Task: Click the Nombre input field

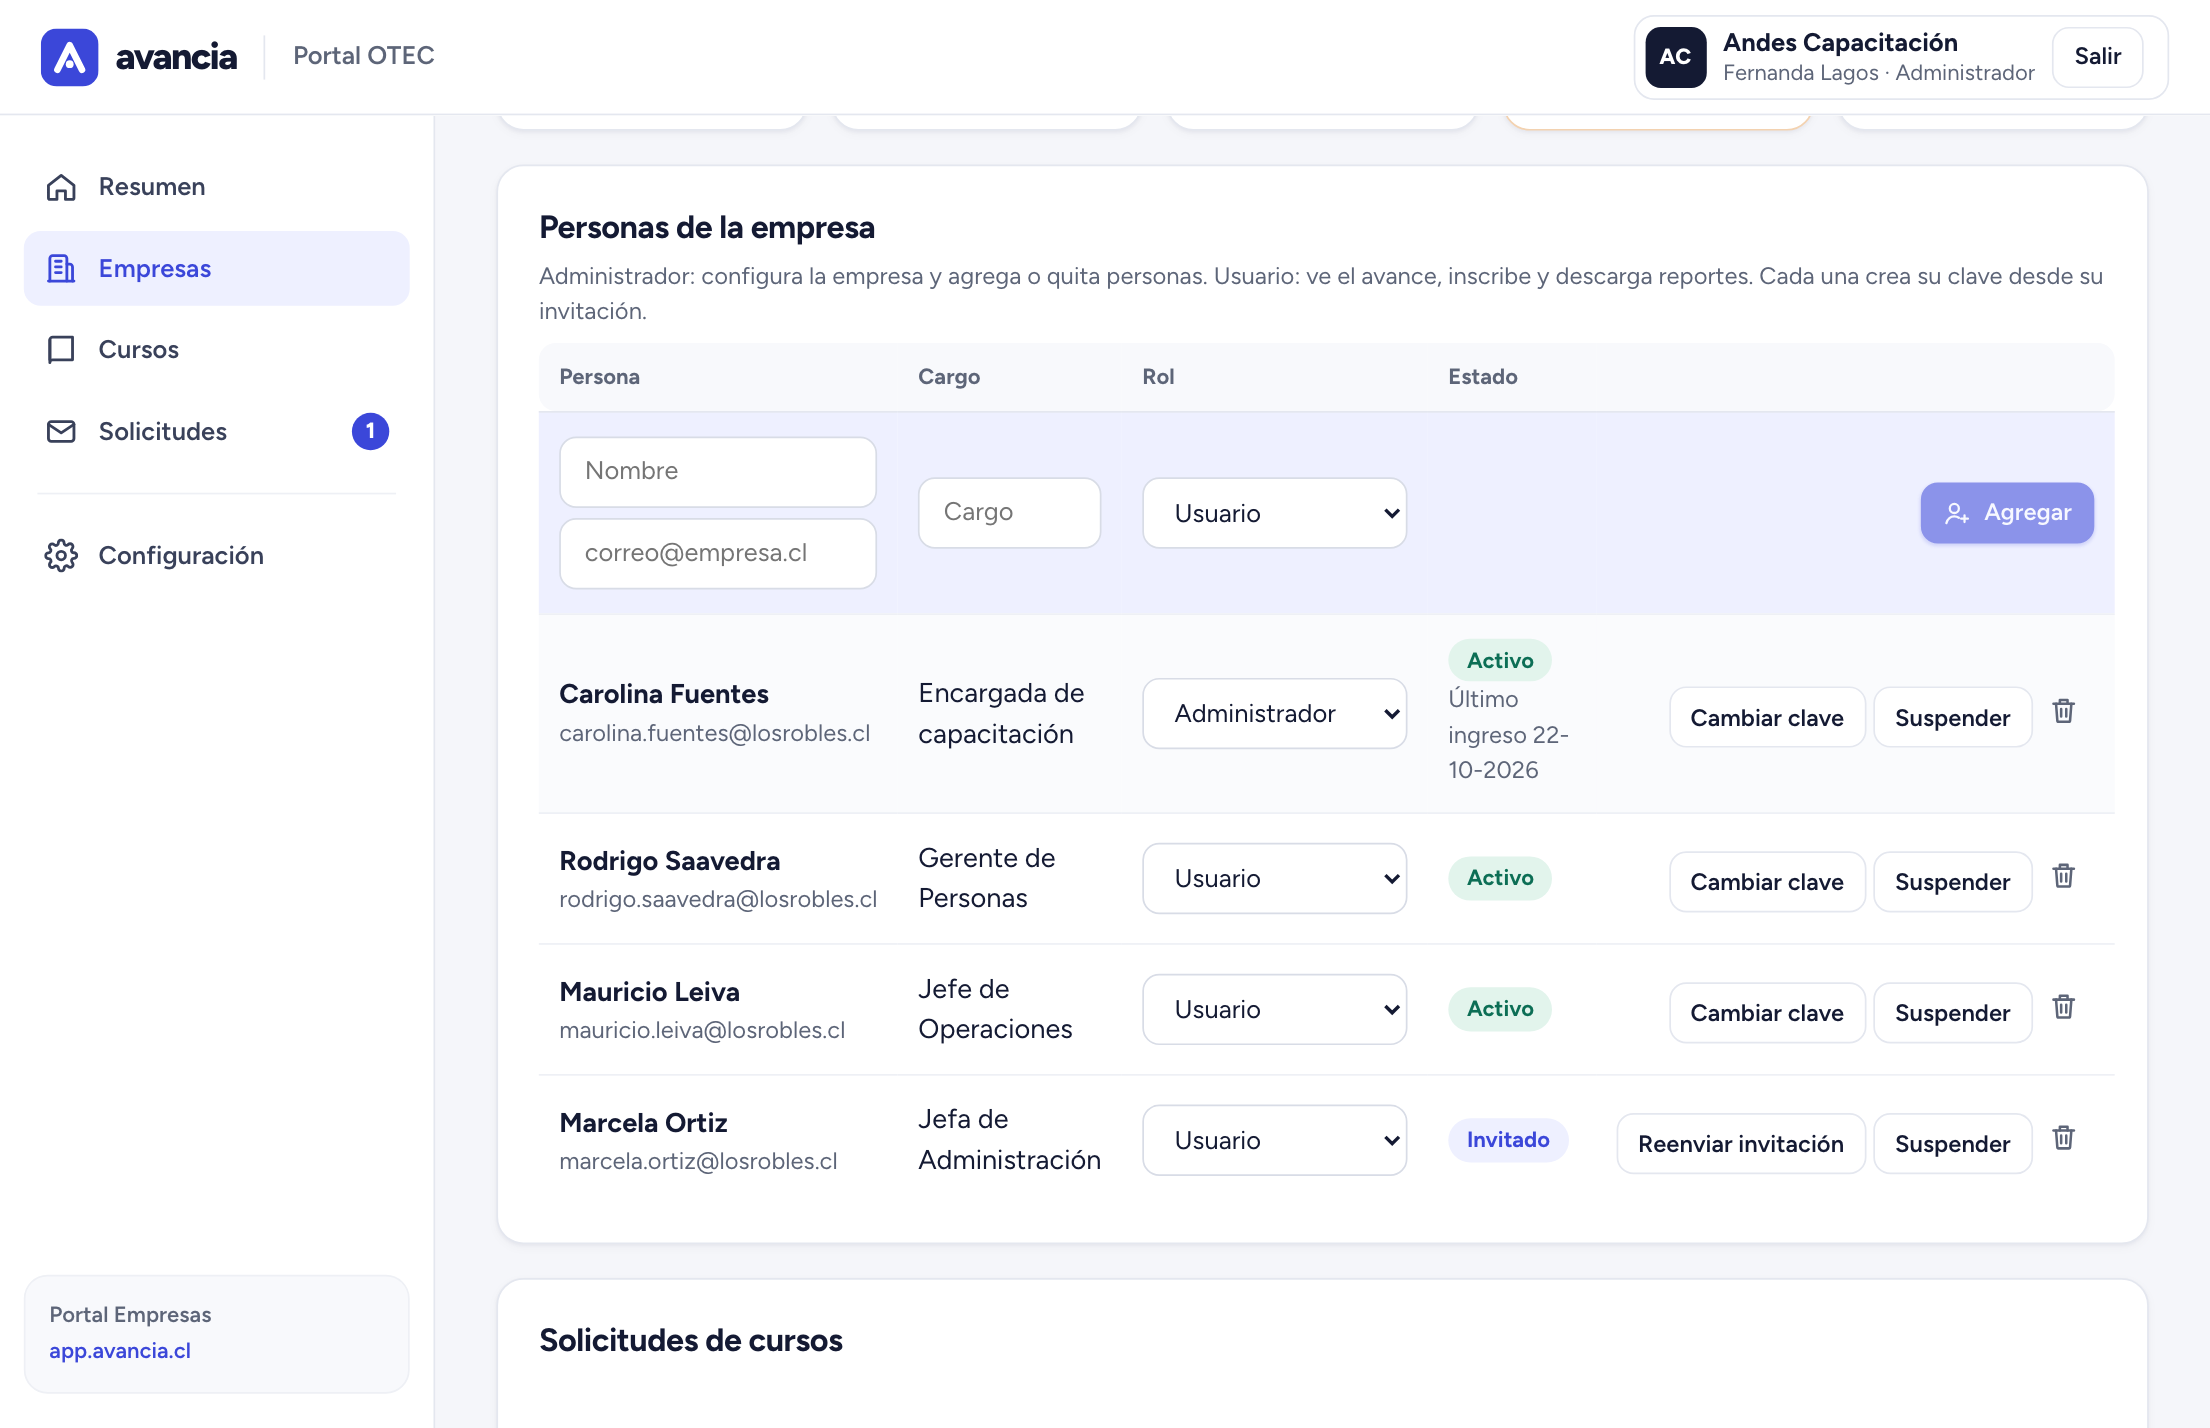Action: click(718, 471)
